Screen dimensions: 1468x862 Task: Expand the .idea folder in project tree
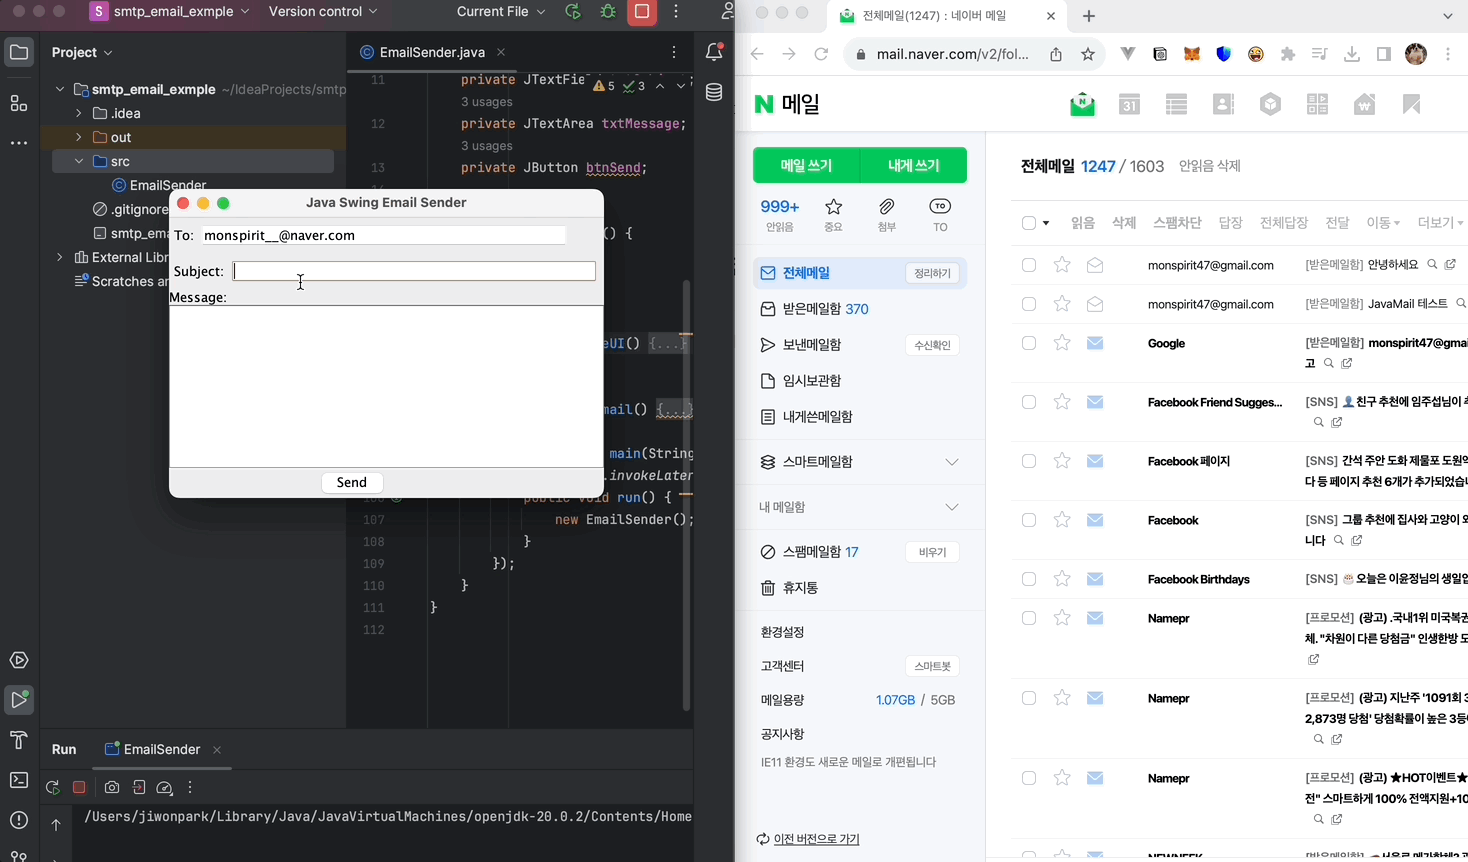(x=79, y=113)
